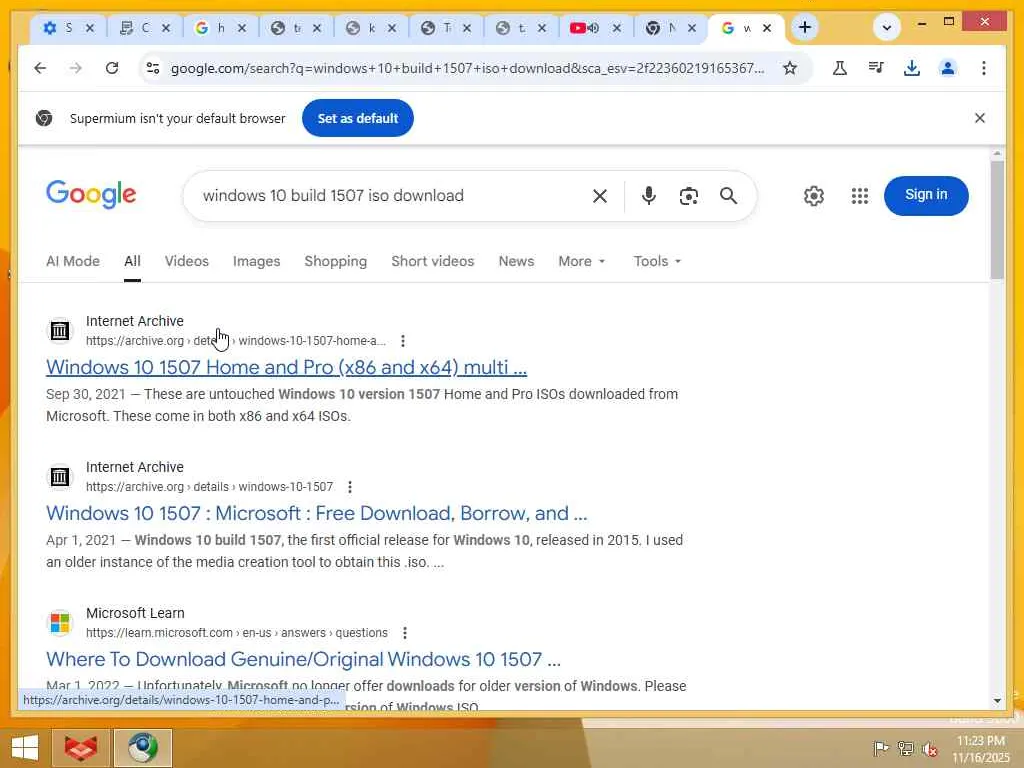Open options dots for windows-10-1507-home result
This screenshot has width=1024, height=768.
point(403,341)
